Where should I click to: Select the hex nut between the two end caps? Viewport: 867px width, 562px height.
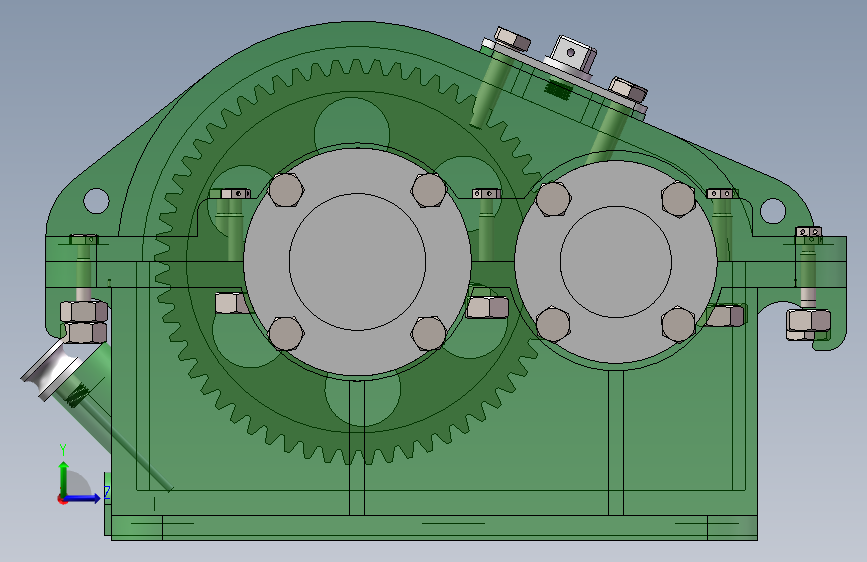(487, 307)
